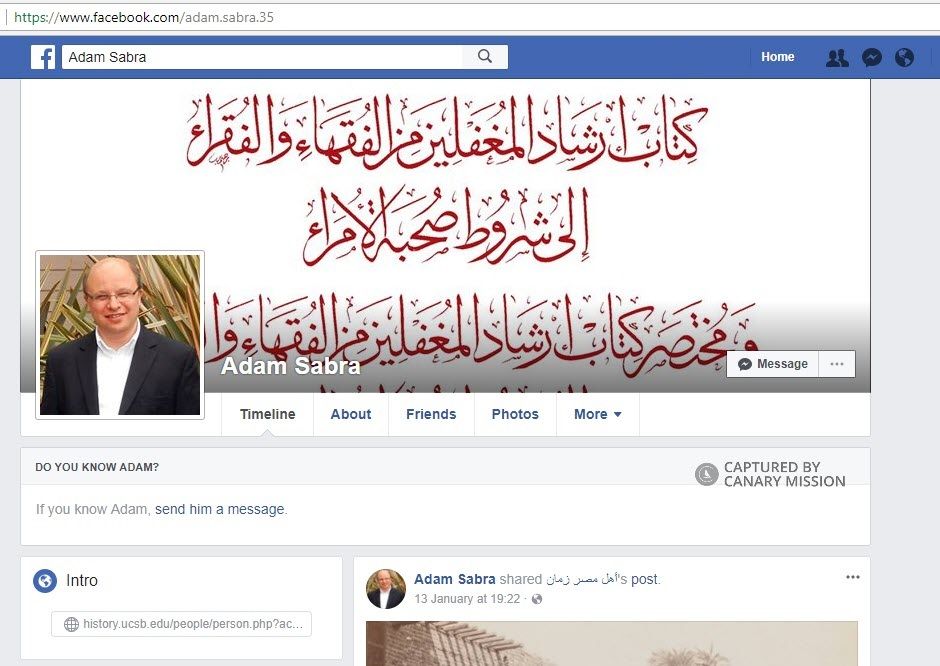940x666 pixels.
Task: Expand the More tab dropdown
Action: click(598, 414)
